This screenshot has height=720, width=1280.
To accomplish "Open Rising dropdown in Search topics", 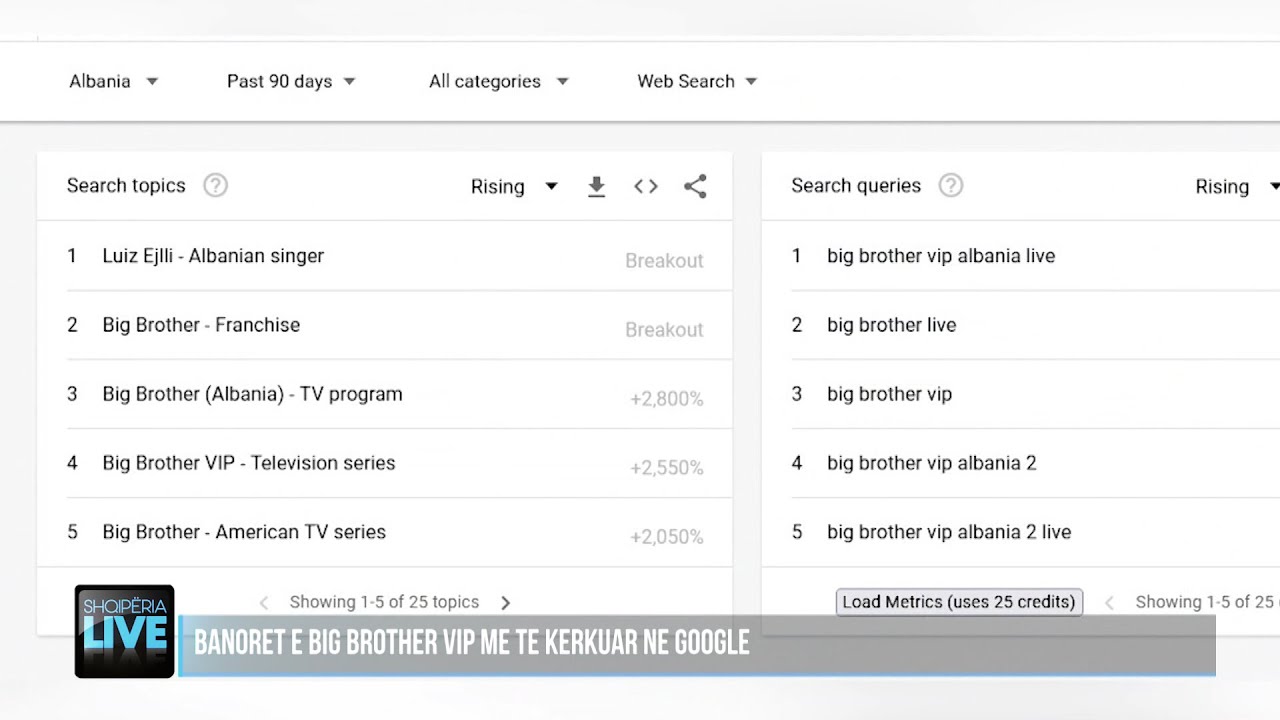I will pos(514,186).
